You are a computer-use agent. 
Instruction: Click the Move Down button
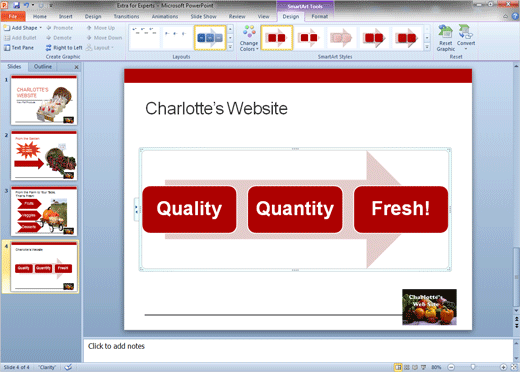(104, 38)
